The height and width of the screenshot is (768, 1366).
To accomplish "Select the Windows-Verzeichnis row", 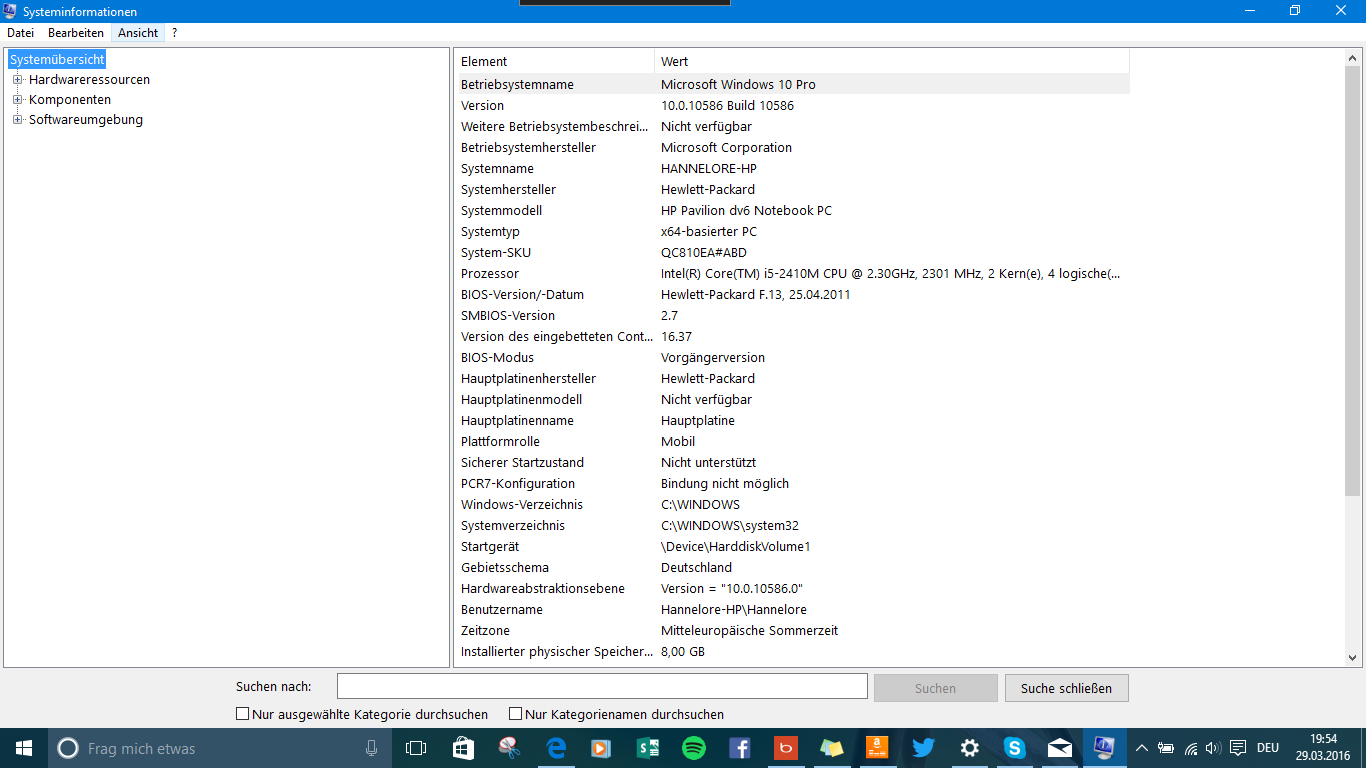I will pyautogui.click(x=793, y=505).
